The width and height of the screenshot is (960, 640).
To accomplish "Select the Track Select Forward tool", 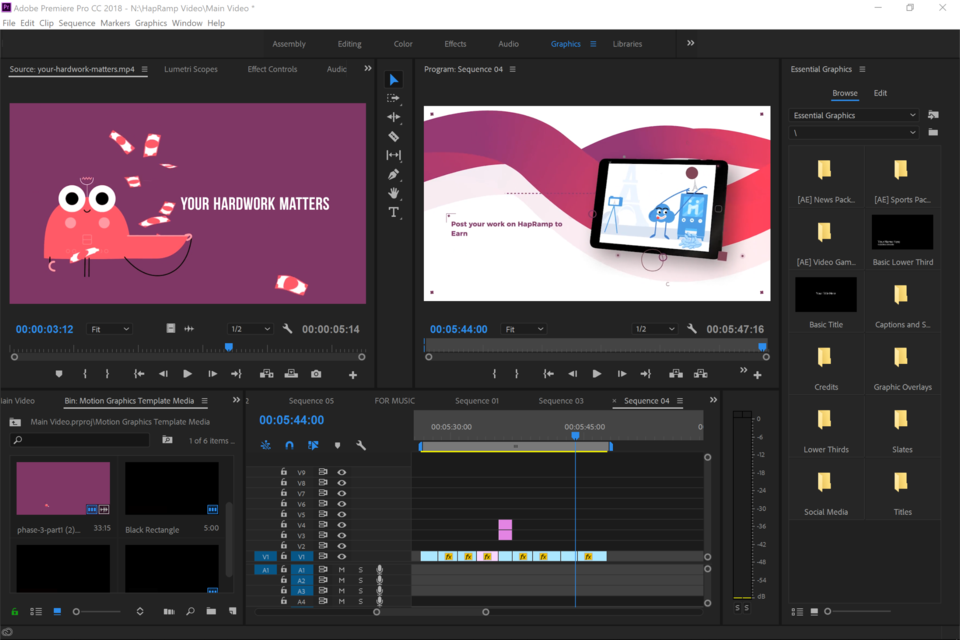I will point(393,98).
